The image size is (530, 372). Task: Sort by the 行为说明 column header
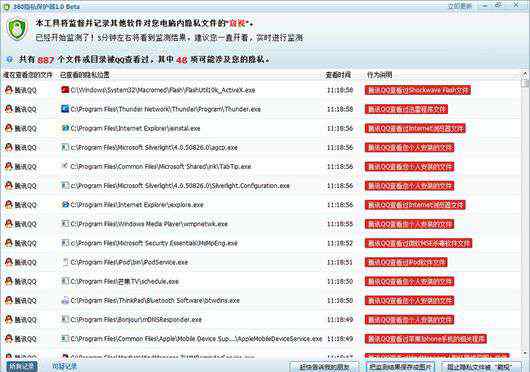(379, 75)
